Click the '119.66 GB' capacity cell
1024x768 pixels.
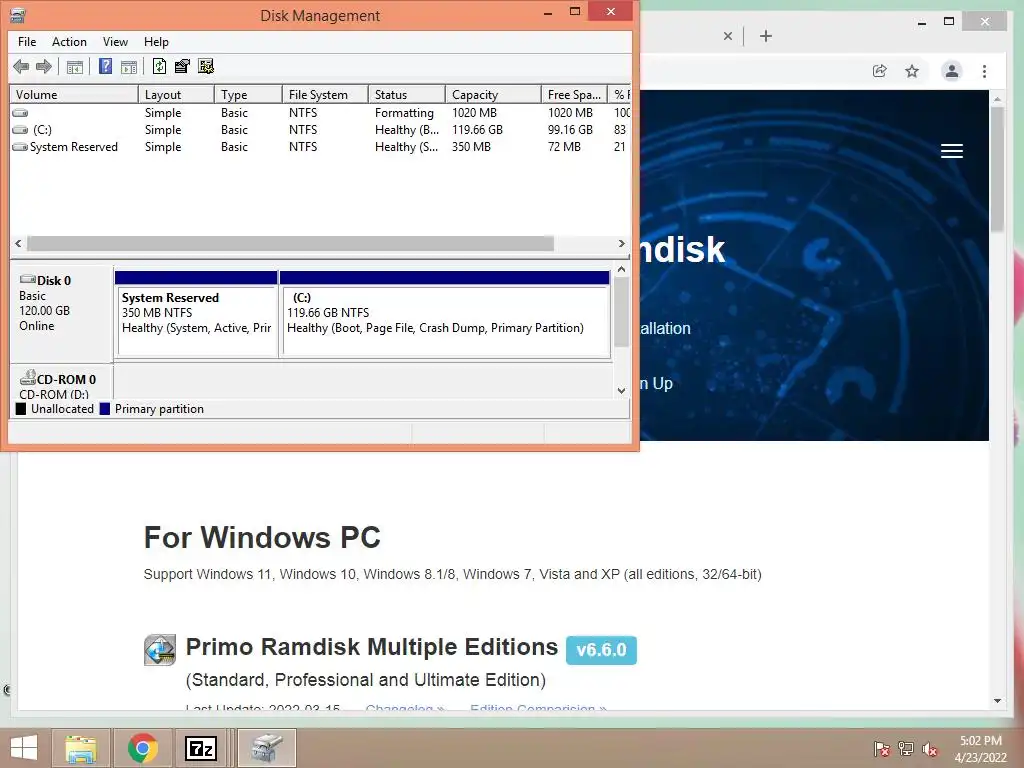[x=477, y=130]
